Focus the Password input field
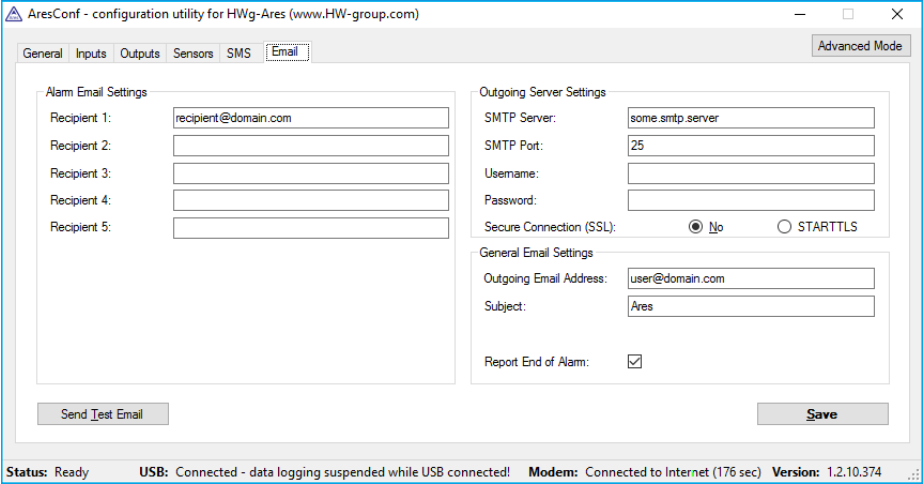Screen dimensions: 923x484 (750, 200)
